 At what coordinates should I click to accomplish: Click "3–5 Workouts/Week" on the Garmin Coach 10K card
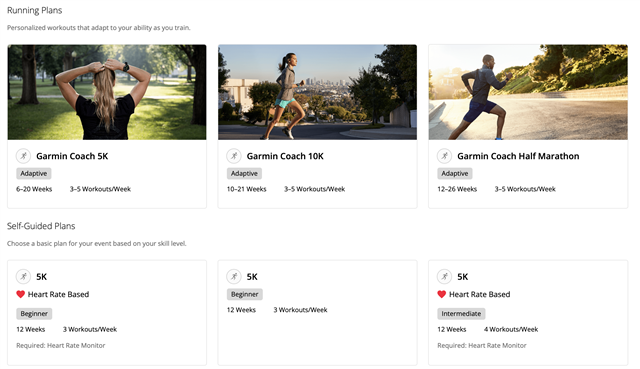[315, 189]
